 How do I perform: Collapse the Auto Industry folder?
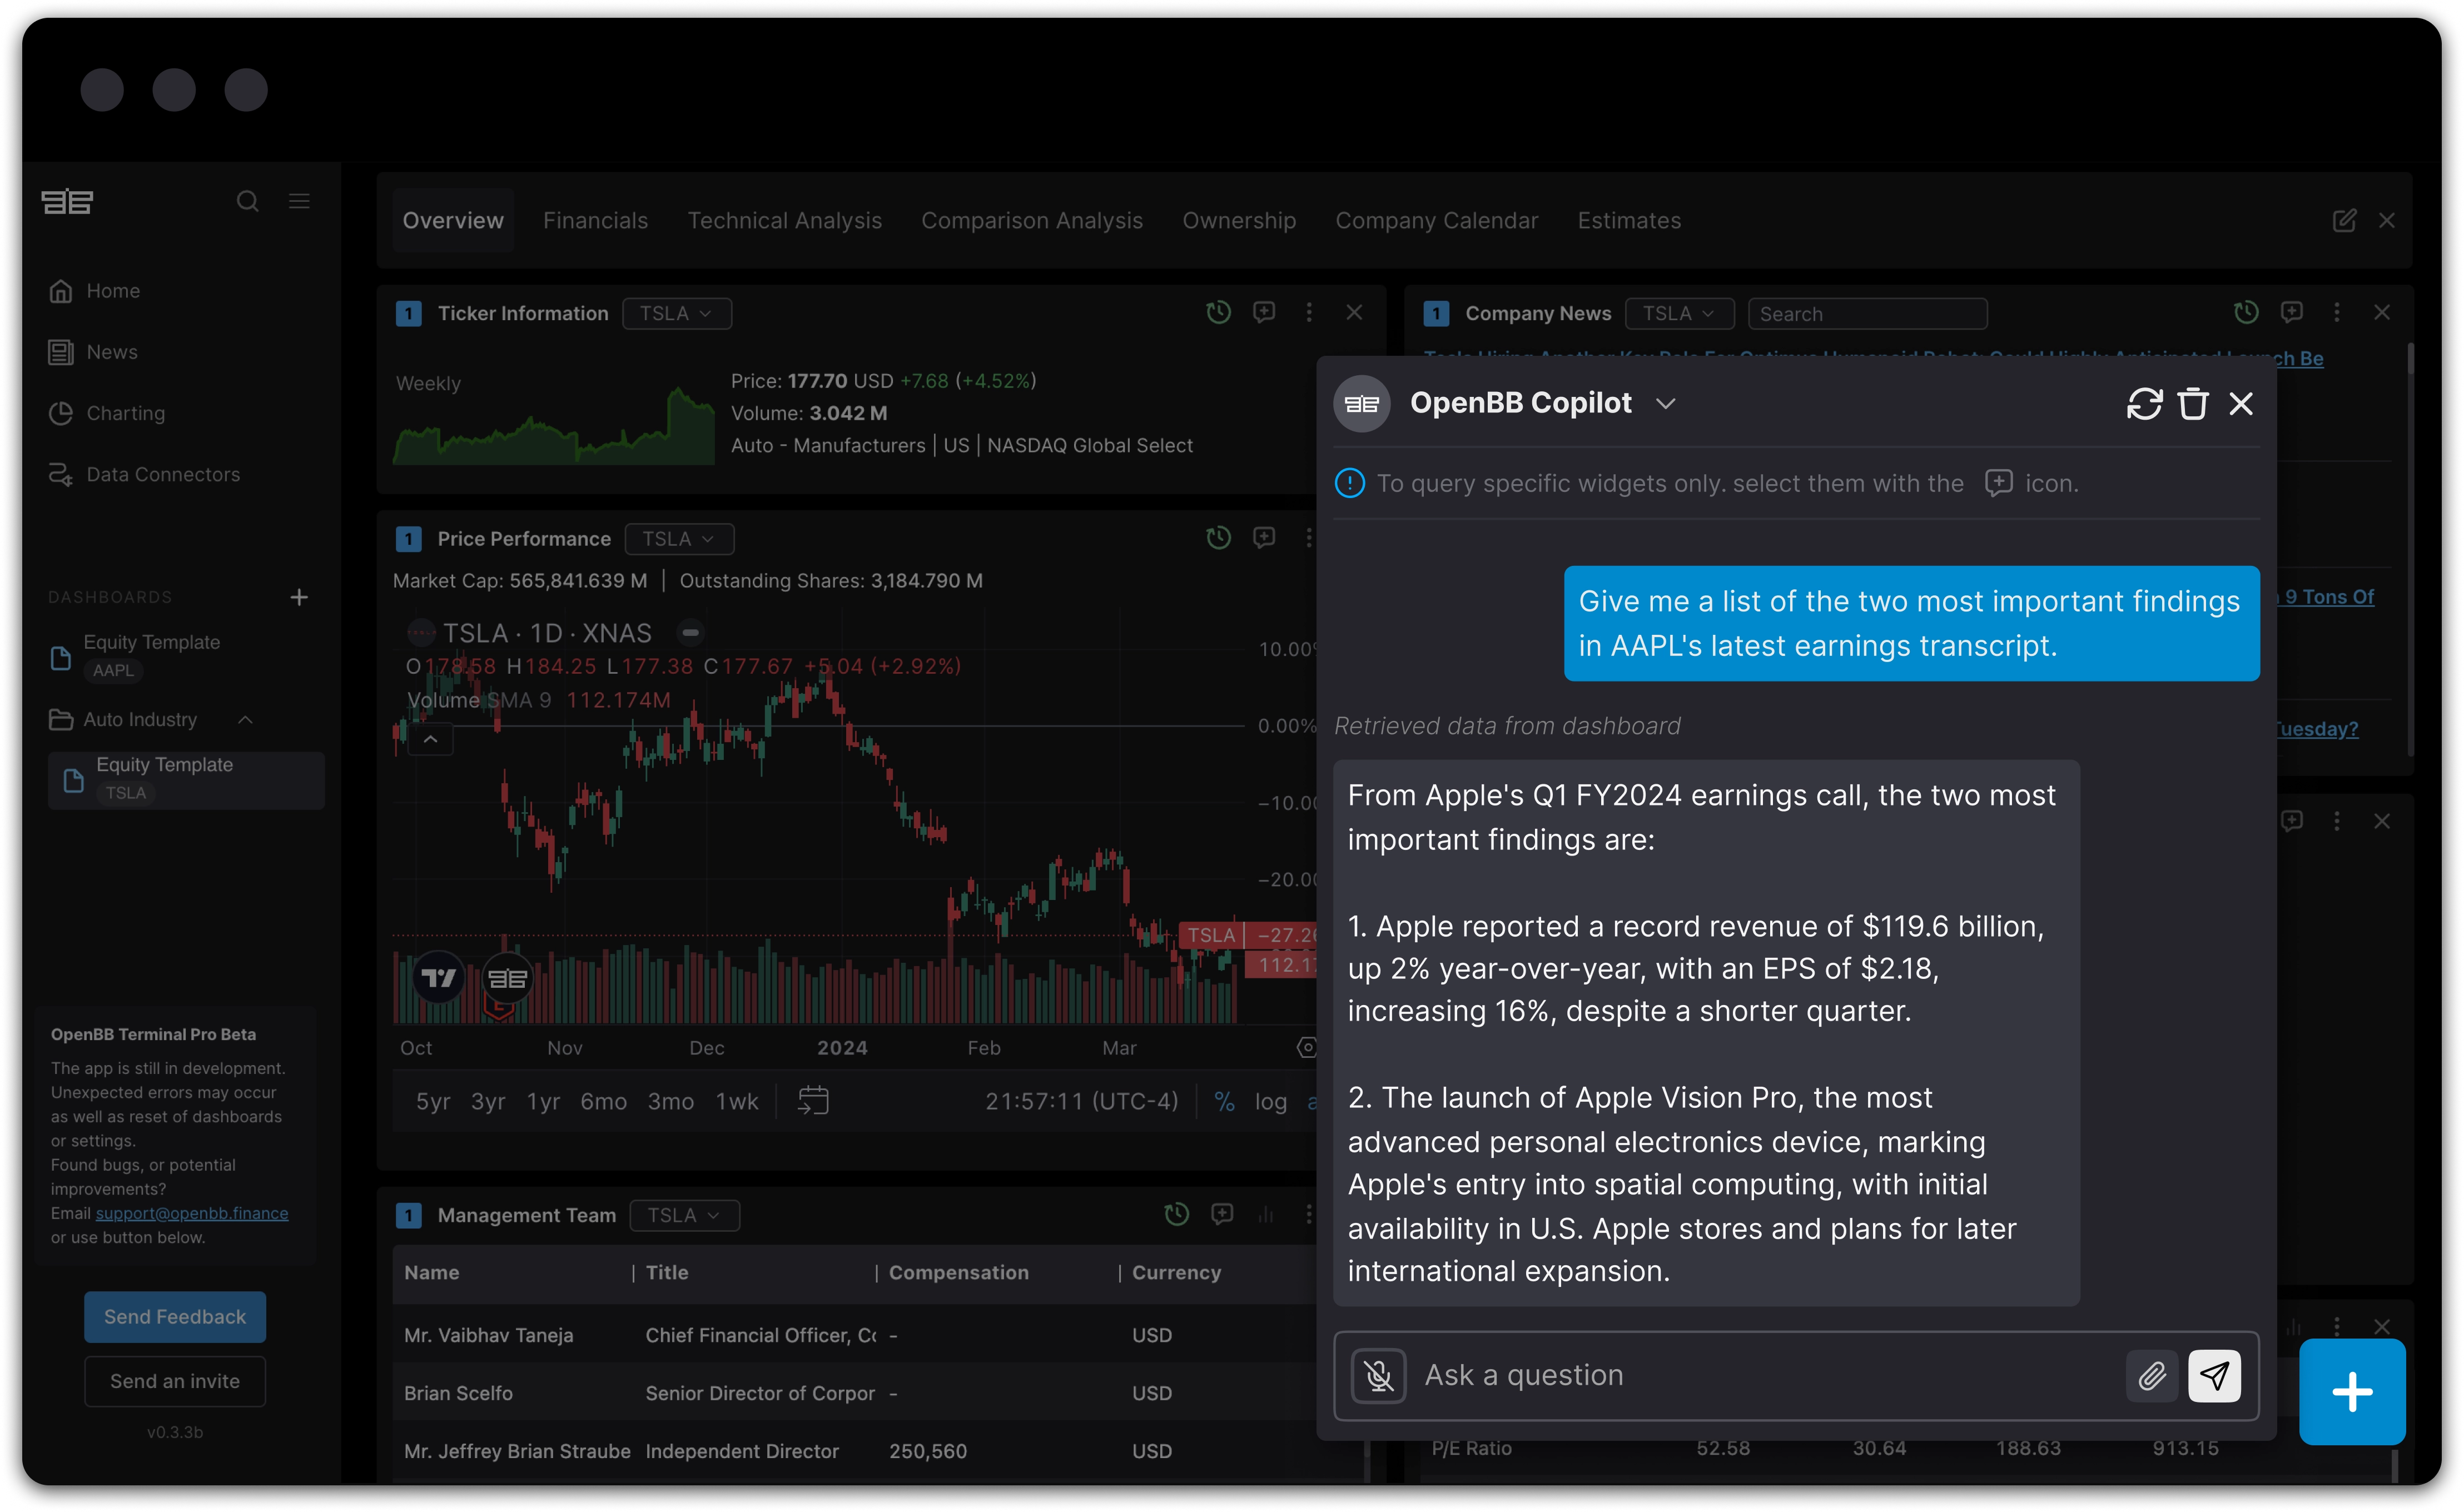point(245,719)
